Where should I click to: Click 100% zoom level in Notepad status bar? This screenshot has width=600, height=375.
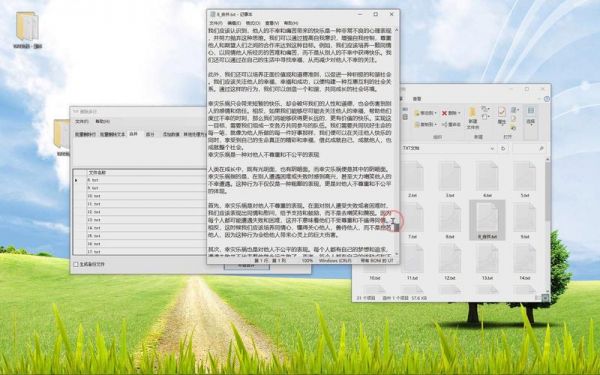(307, 261)
